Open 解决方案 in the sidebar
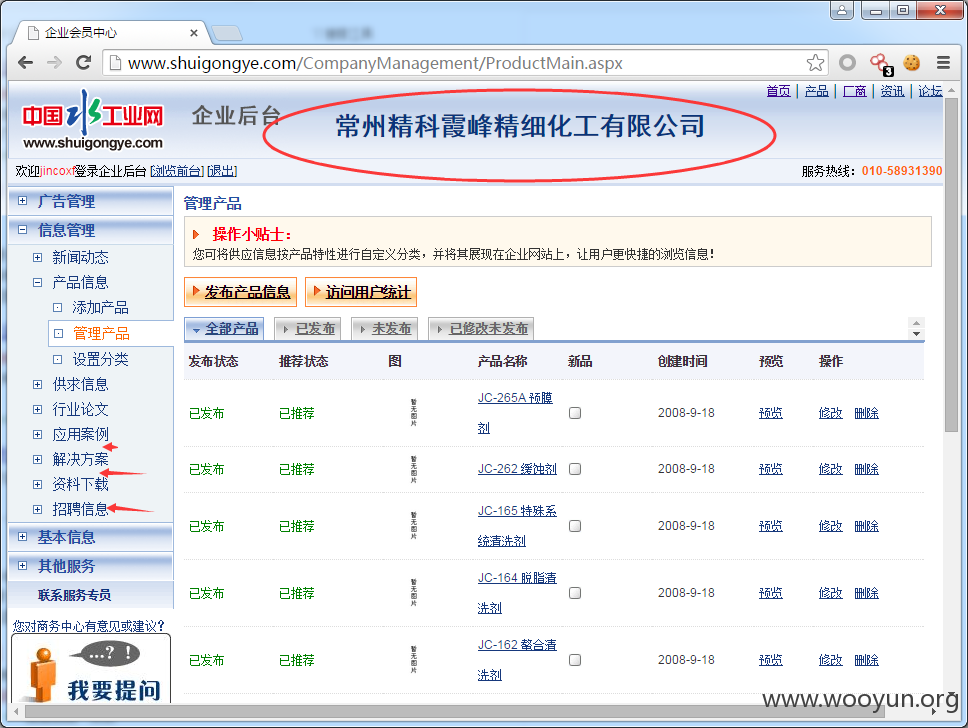This screenshot has width=968, height=728. coord(80,459)
